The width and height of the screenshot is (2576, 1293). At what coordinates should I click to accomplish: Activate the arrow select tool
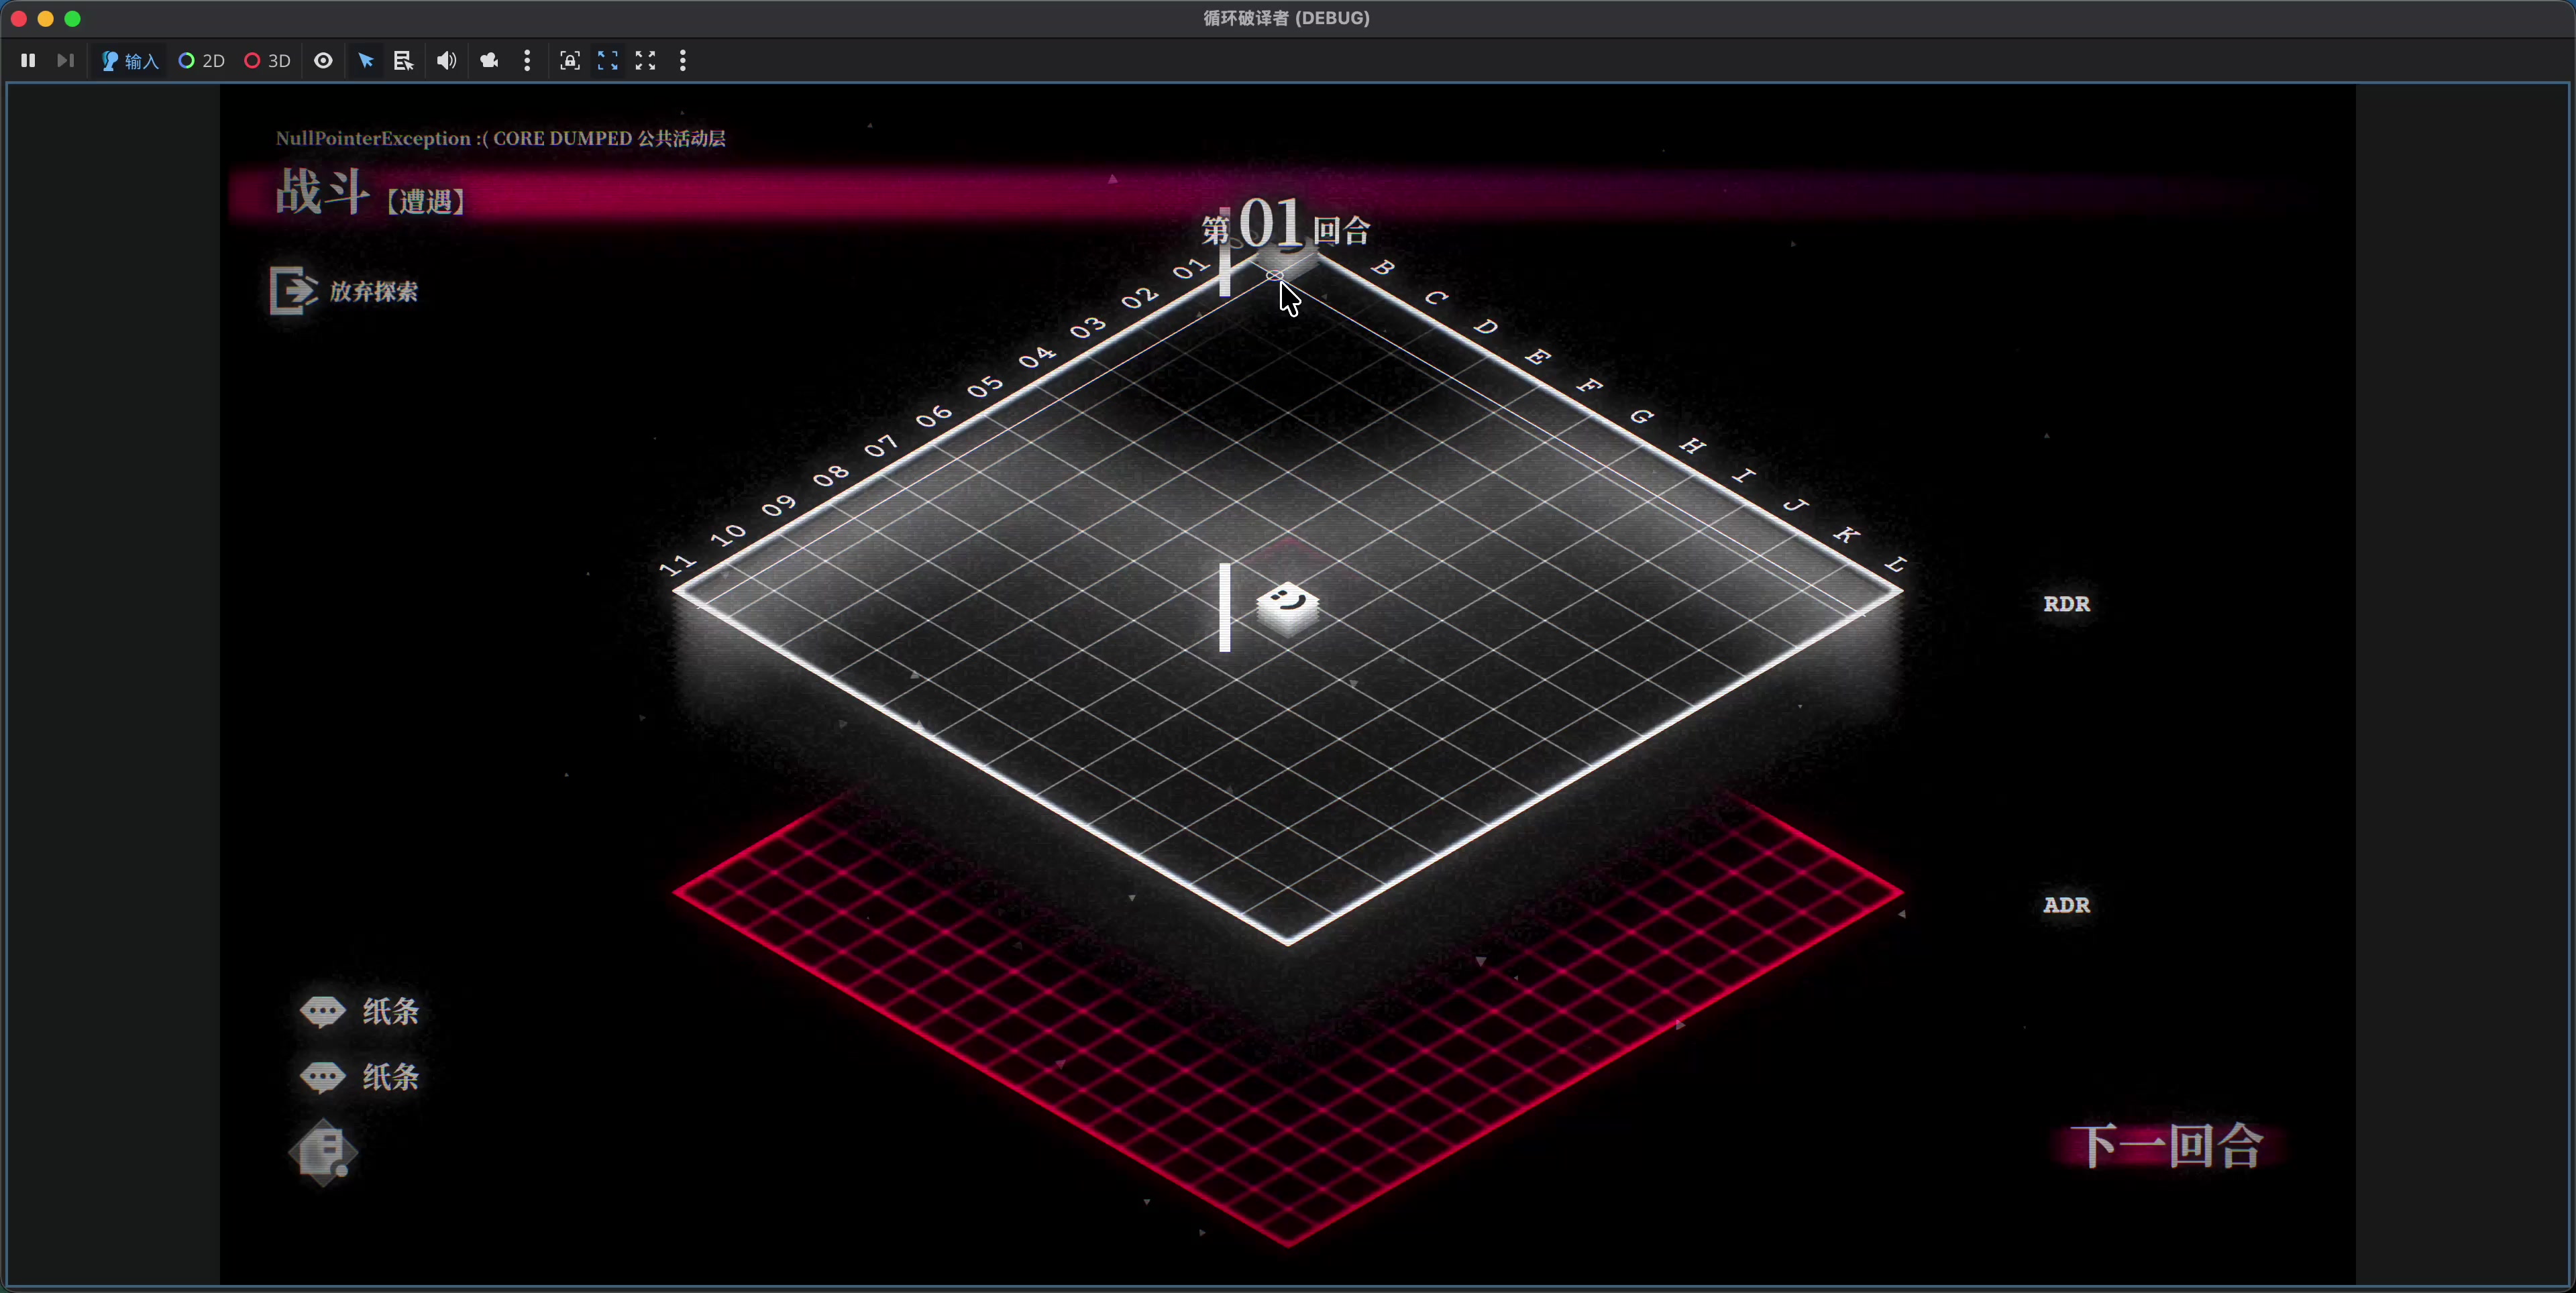366,61
